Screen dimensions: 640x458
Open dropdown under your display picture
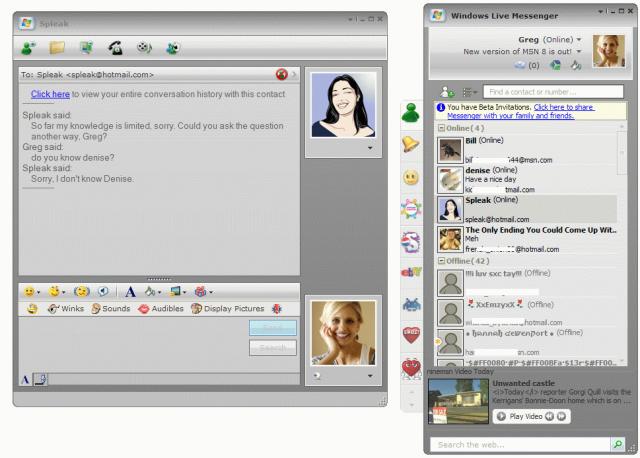point(370,376)
